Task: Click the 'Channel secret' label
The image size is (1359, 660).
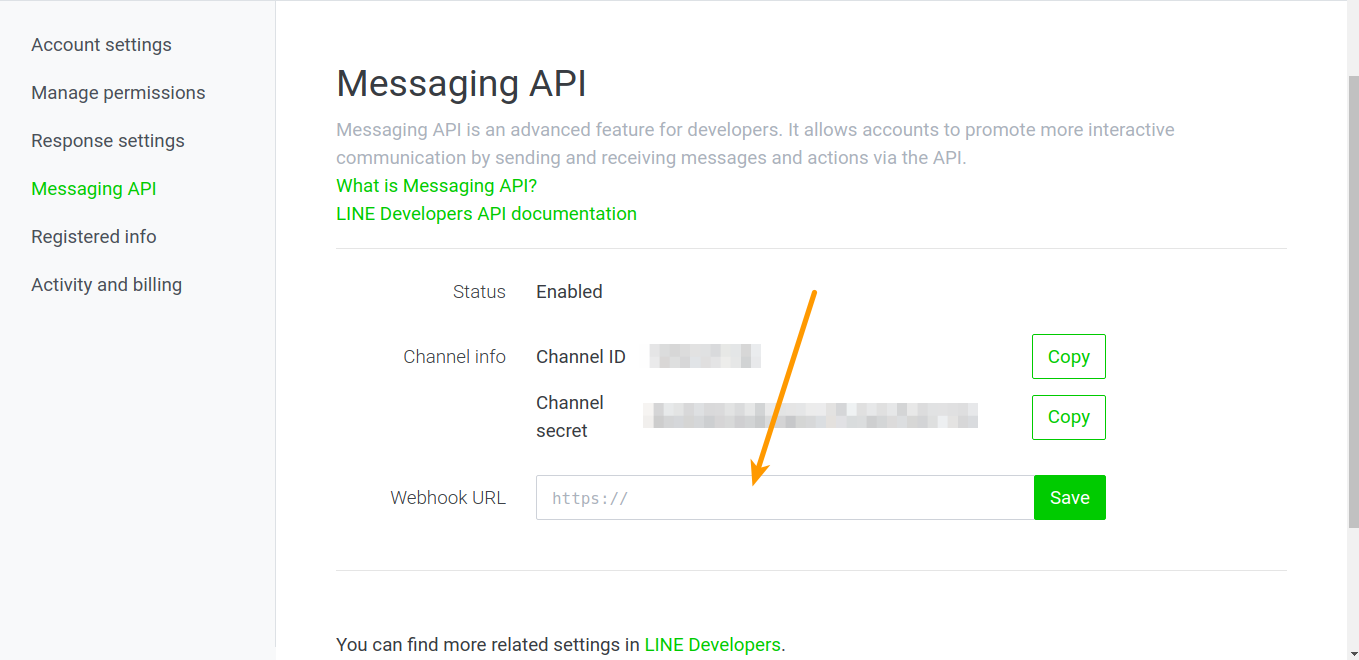Action: pos(570,417)
